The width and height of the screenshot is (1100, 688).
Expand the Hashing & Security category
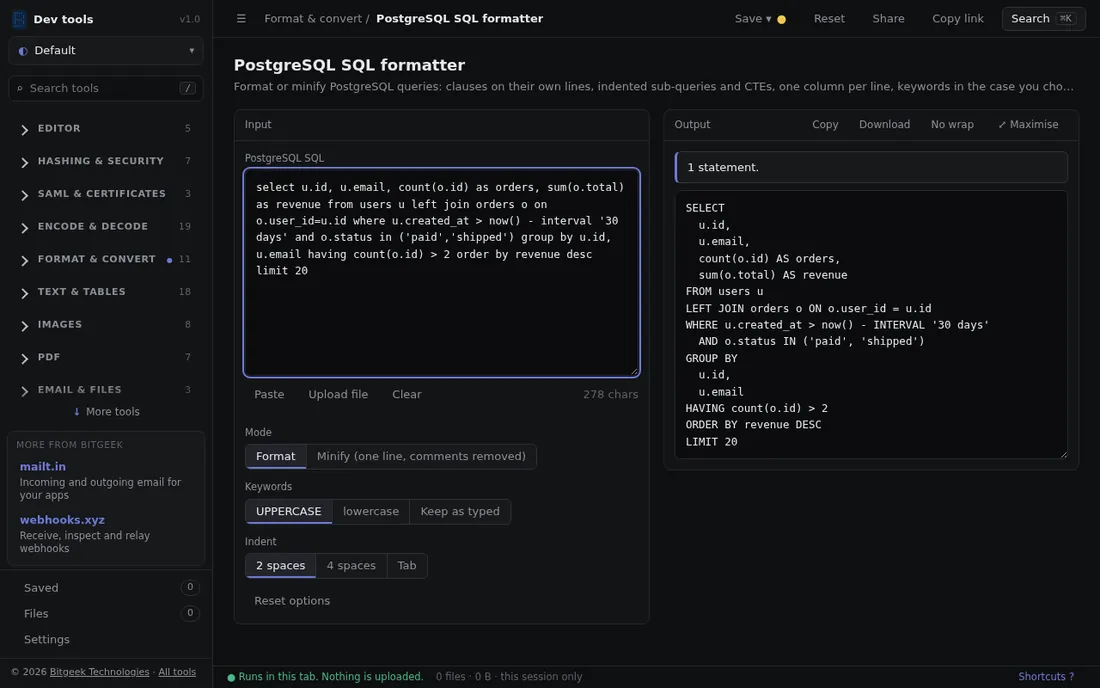coord(106,161)
